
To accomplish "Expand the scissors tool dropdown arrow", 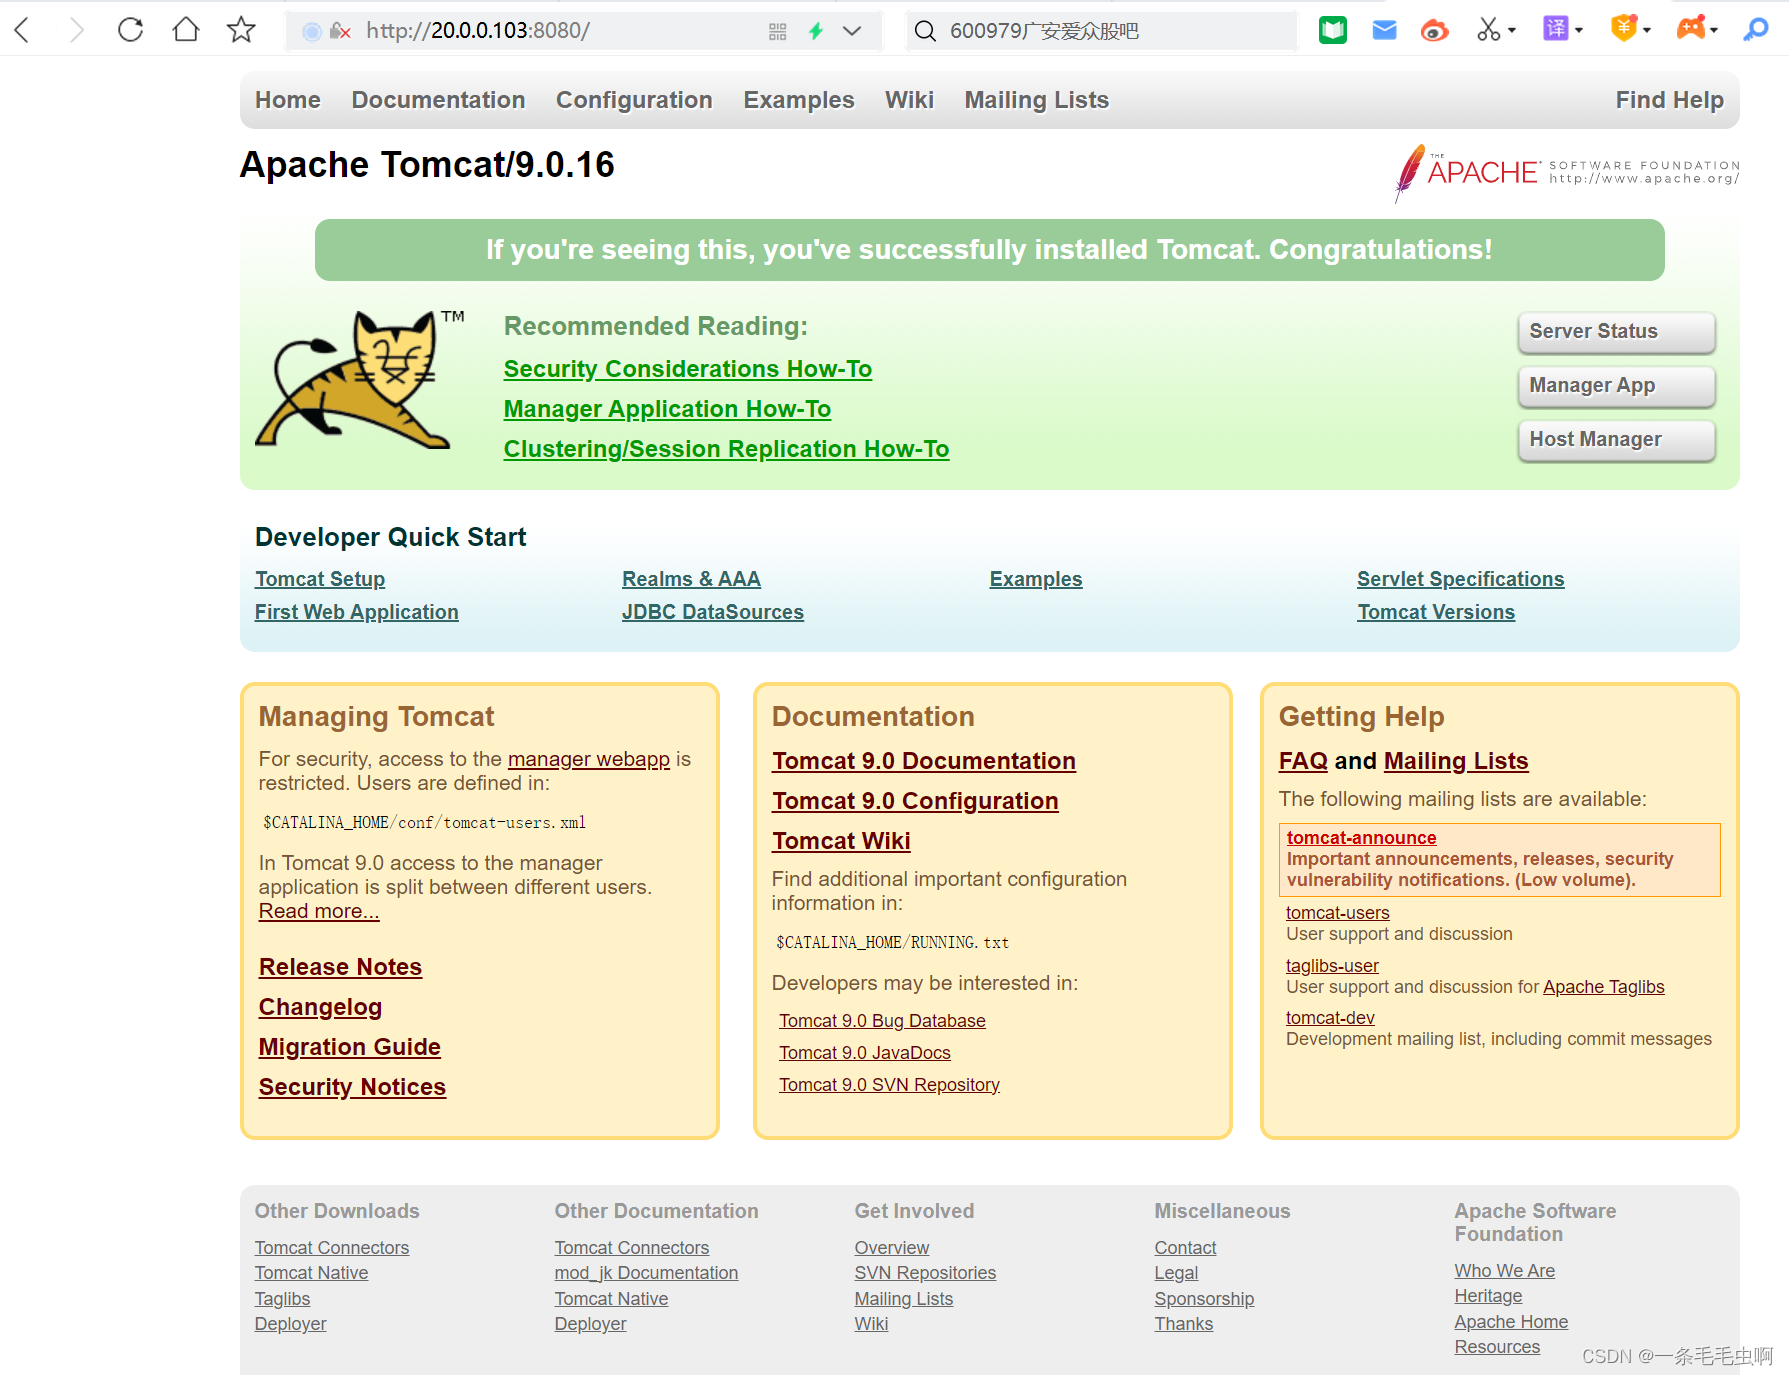I will [x=1512, y=31].
